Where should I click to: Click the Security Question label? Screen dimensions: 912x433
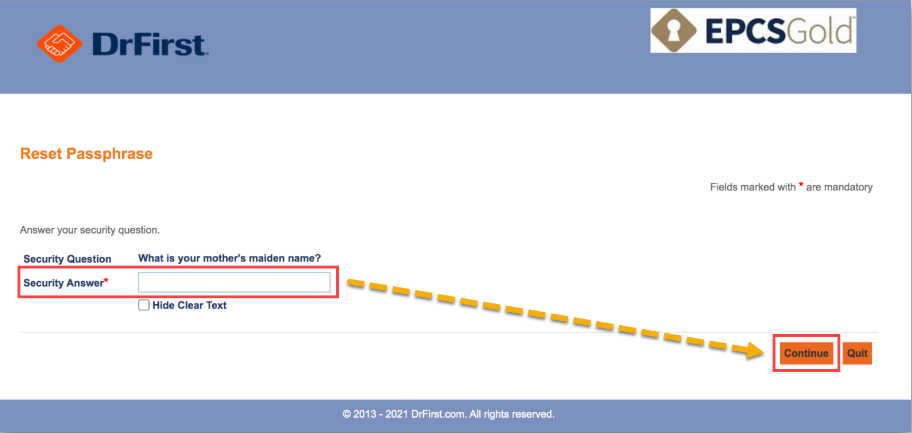pos(67,259)
